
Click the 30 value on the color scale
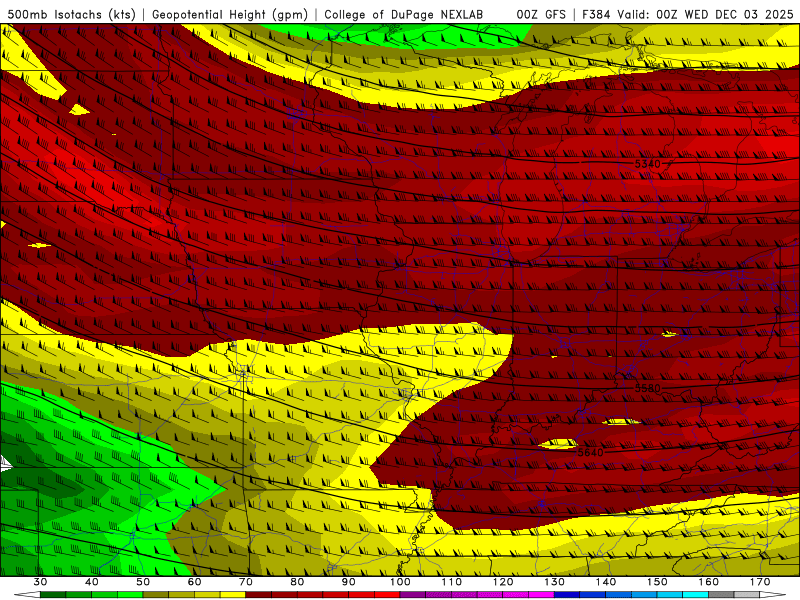pos(40,582)
